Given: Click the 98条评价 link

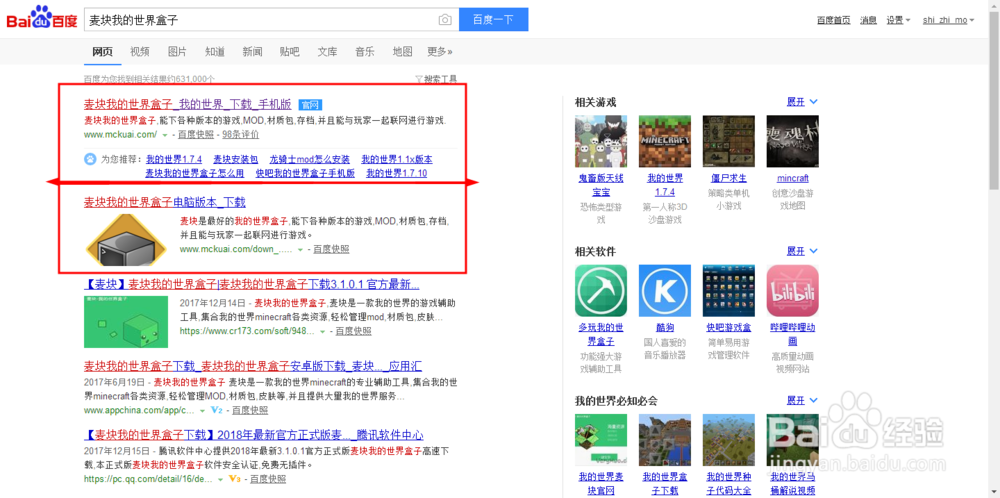Looking at the screenshot, I should click(x=240, y=135).
